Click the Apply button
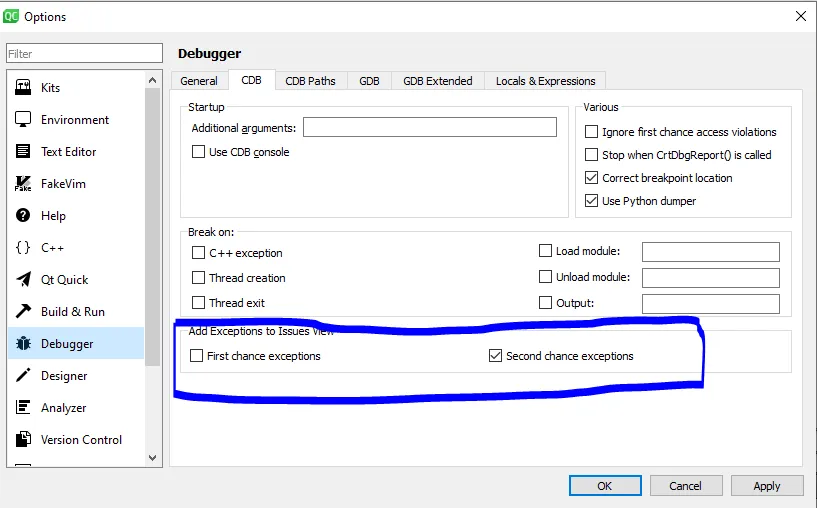817x508 pixels. click(767, 486)
